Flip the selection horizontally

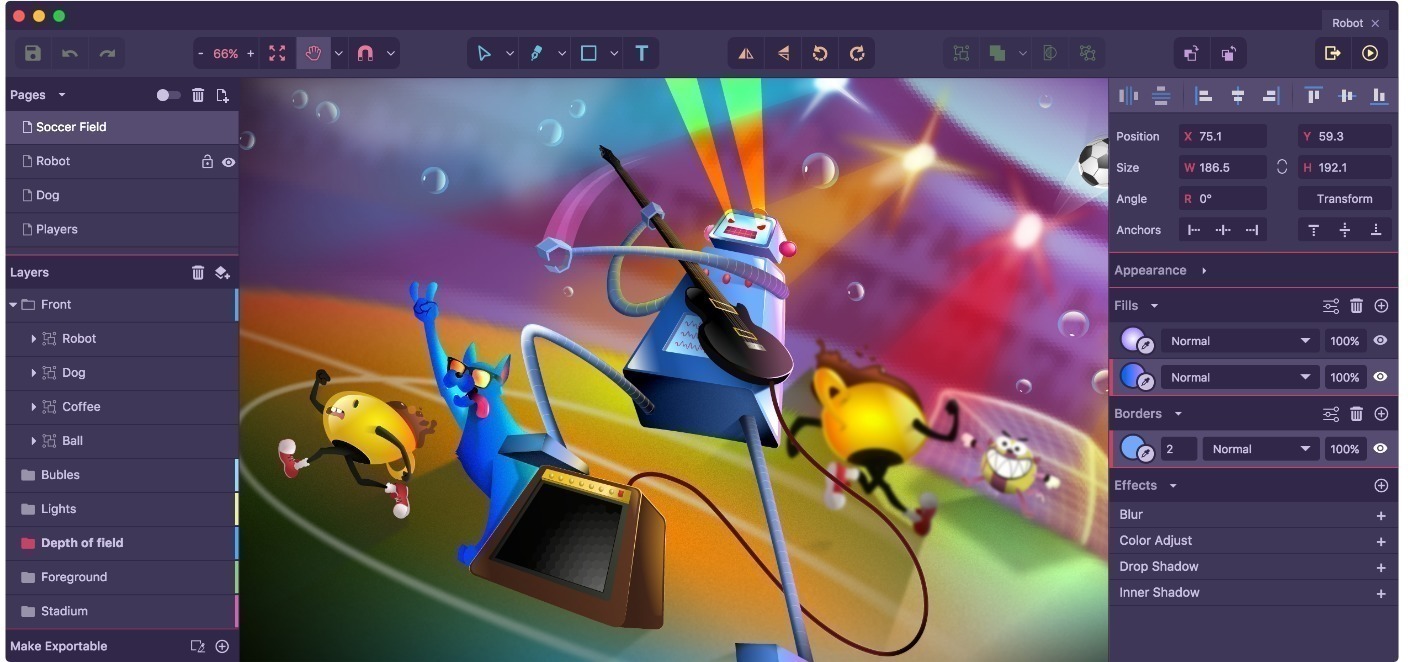pos(745,53)
